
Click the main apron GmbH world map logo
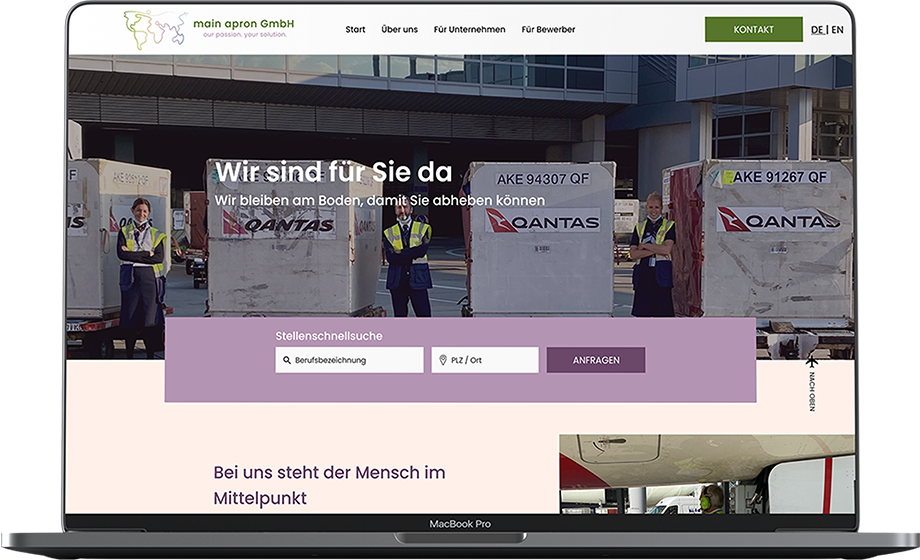coord(156,29)
